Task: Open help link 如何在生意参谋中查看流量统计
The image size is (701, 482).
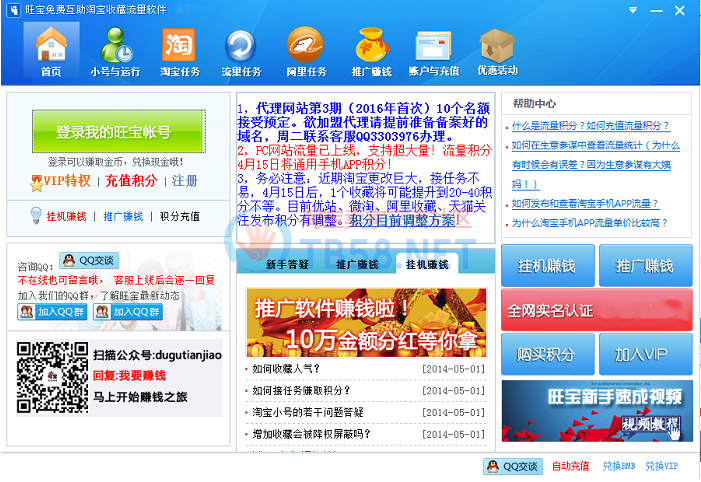Action: pyautogui.click(x=595, y=165)
